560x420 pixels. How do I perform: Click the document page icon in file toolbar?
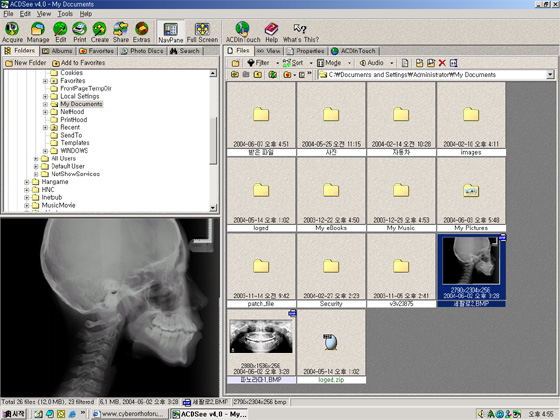[x=405, y=63]
